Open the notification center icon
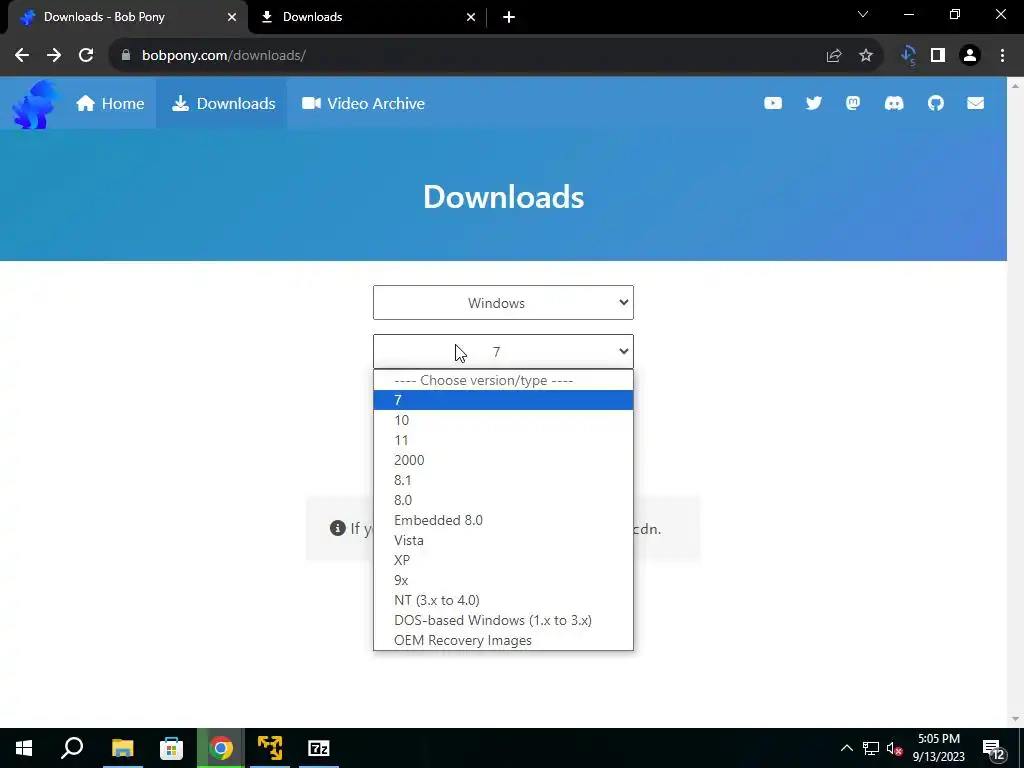1024x768 pixels. (993, 748)
